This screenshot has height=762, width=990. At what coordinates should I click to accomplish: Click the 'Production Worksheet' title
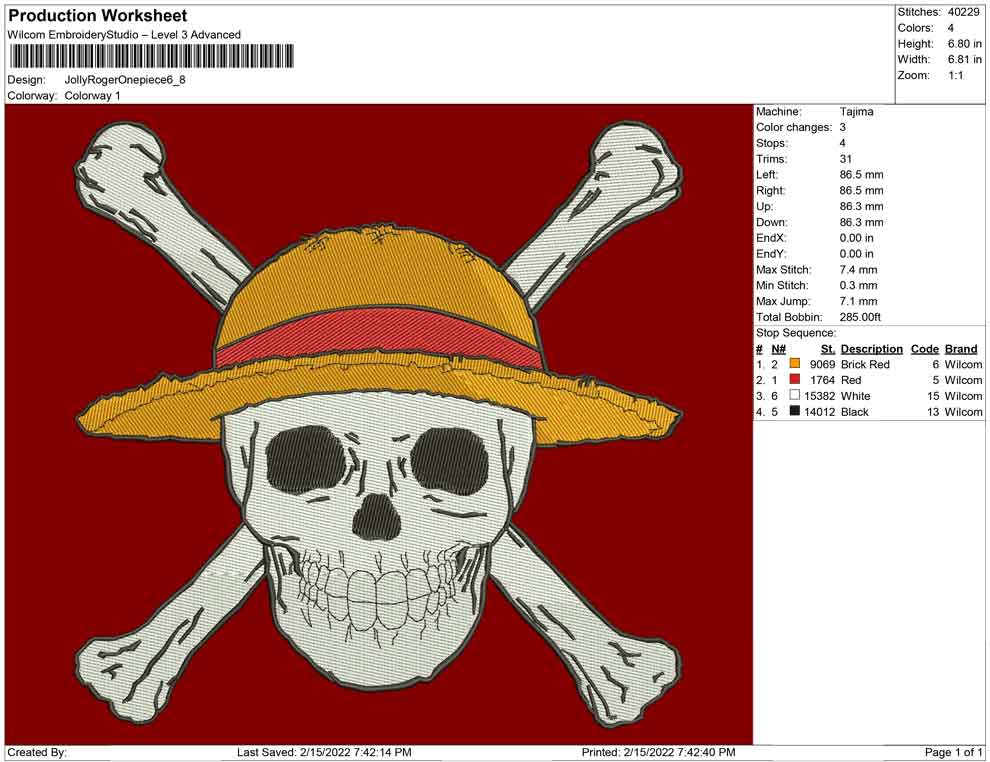click(98, 16)
